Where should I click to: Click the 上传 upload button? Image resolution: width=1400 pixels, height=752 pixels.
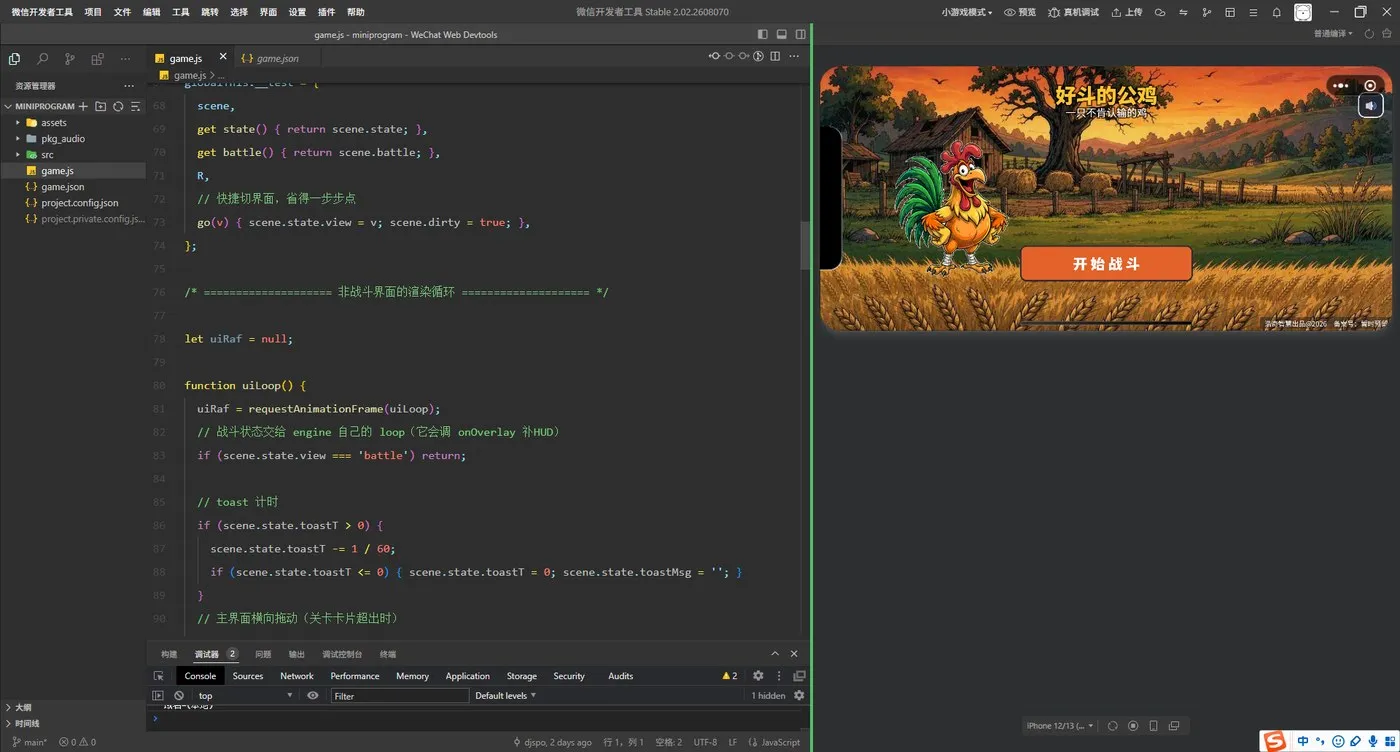pos(1126,12)
